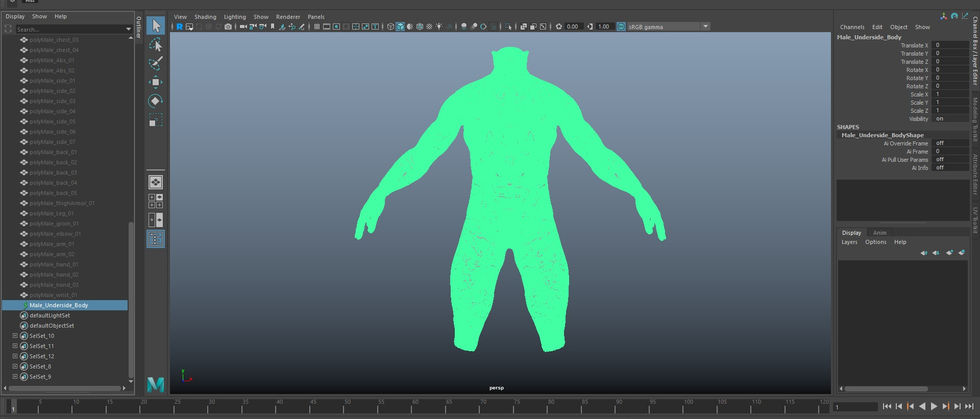980x419 pixels.
Task: Click Isolate Select icon in viewport toolbar
Action: pyautogui.click(x=508, y=27)
